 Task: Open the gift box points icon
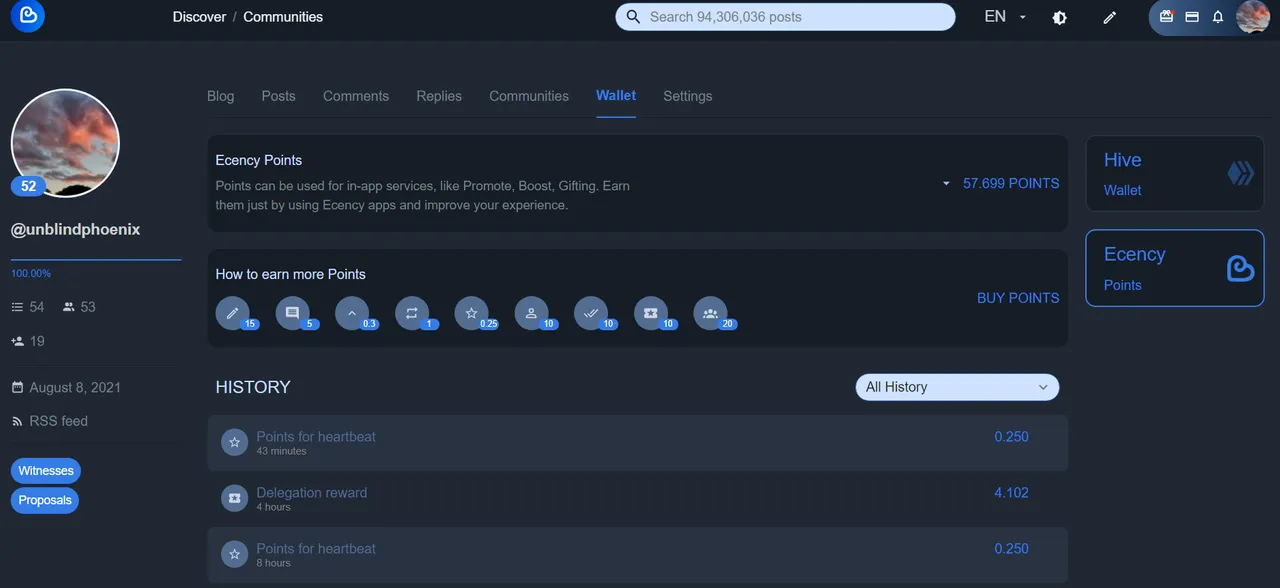tap(1166, 16)
